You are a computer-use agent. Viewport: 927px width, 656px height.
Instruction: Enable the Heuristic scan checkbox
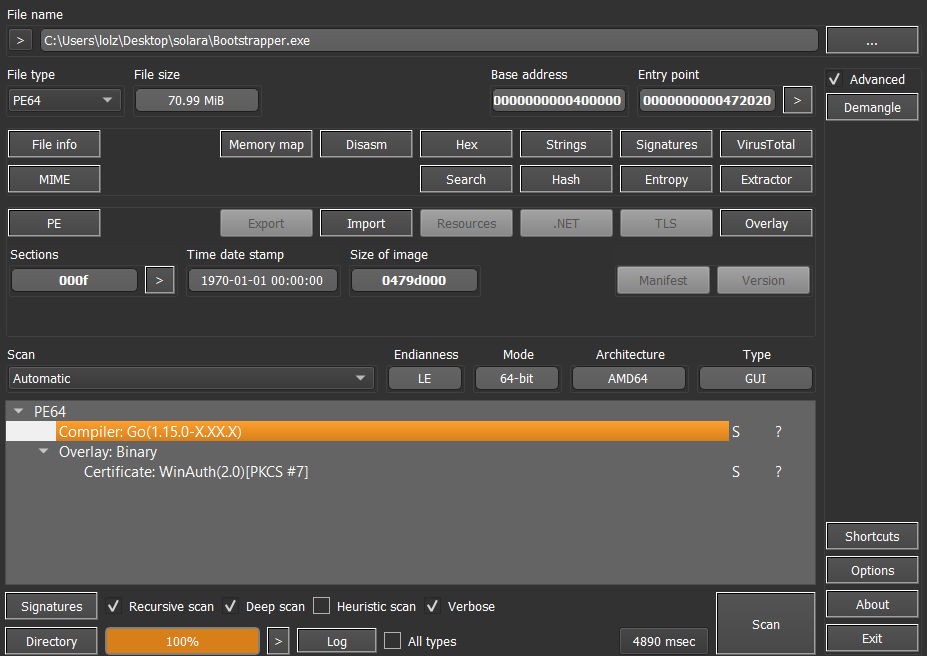[321, 606]
